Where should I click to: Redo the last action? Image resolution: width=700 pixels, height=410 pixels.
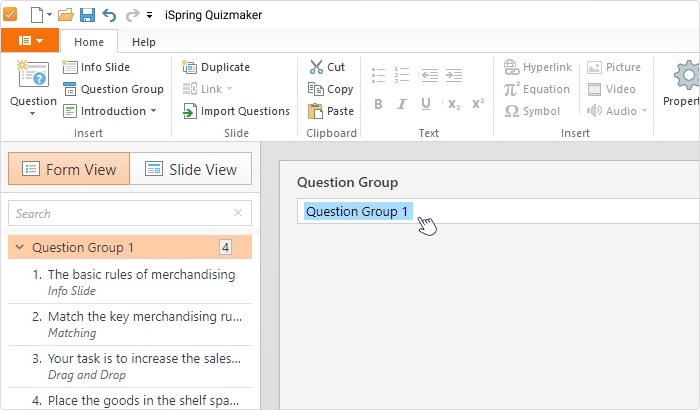(132, 15)
